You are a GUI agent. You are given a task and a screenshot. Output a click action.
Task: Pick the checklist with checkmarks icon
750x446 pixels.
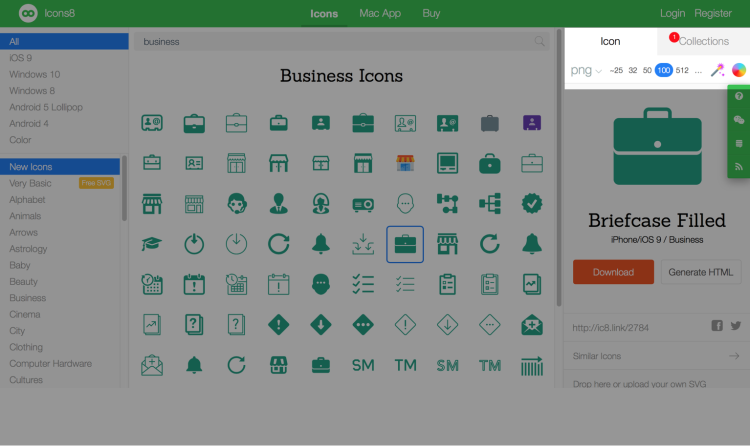tap(363, 285)
